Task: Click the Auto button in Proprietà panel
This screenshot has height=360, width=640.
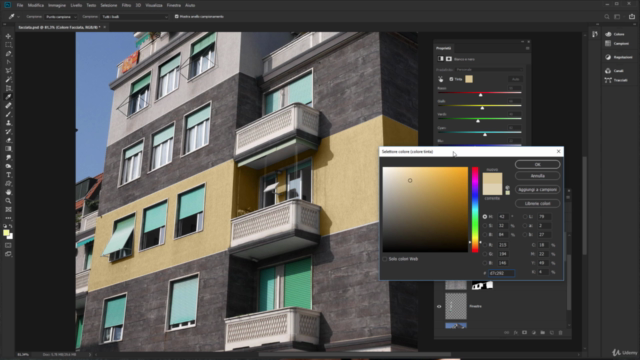Action: pos(516,79)
